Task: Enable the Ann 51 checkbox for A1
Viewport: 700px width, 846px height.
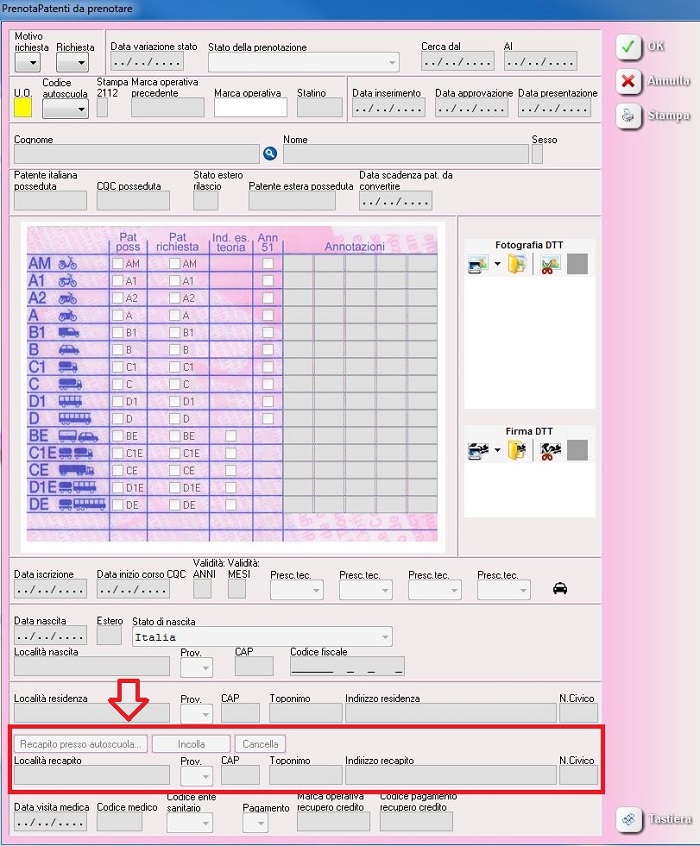Action: coord(267,281)
